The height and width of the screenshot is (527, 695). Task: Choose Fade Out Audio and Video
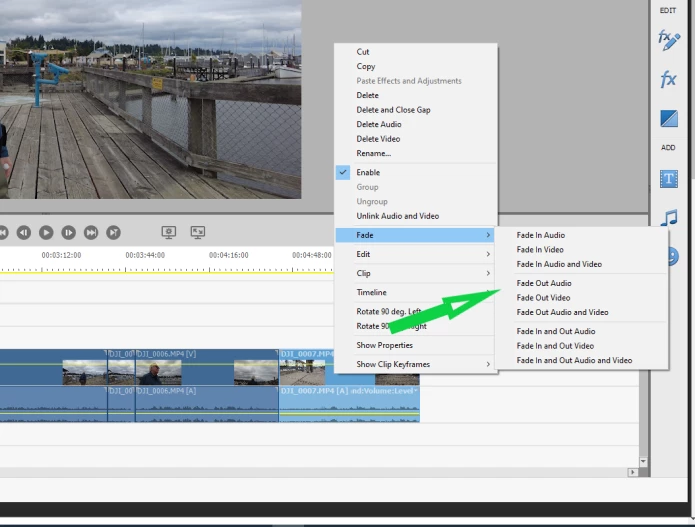562,312
